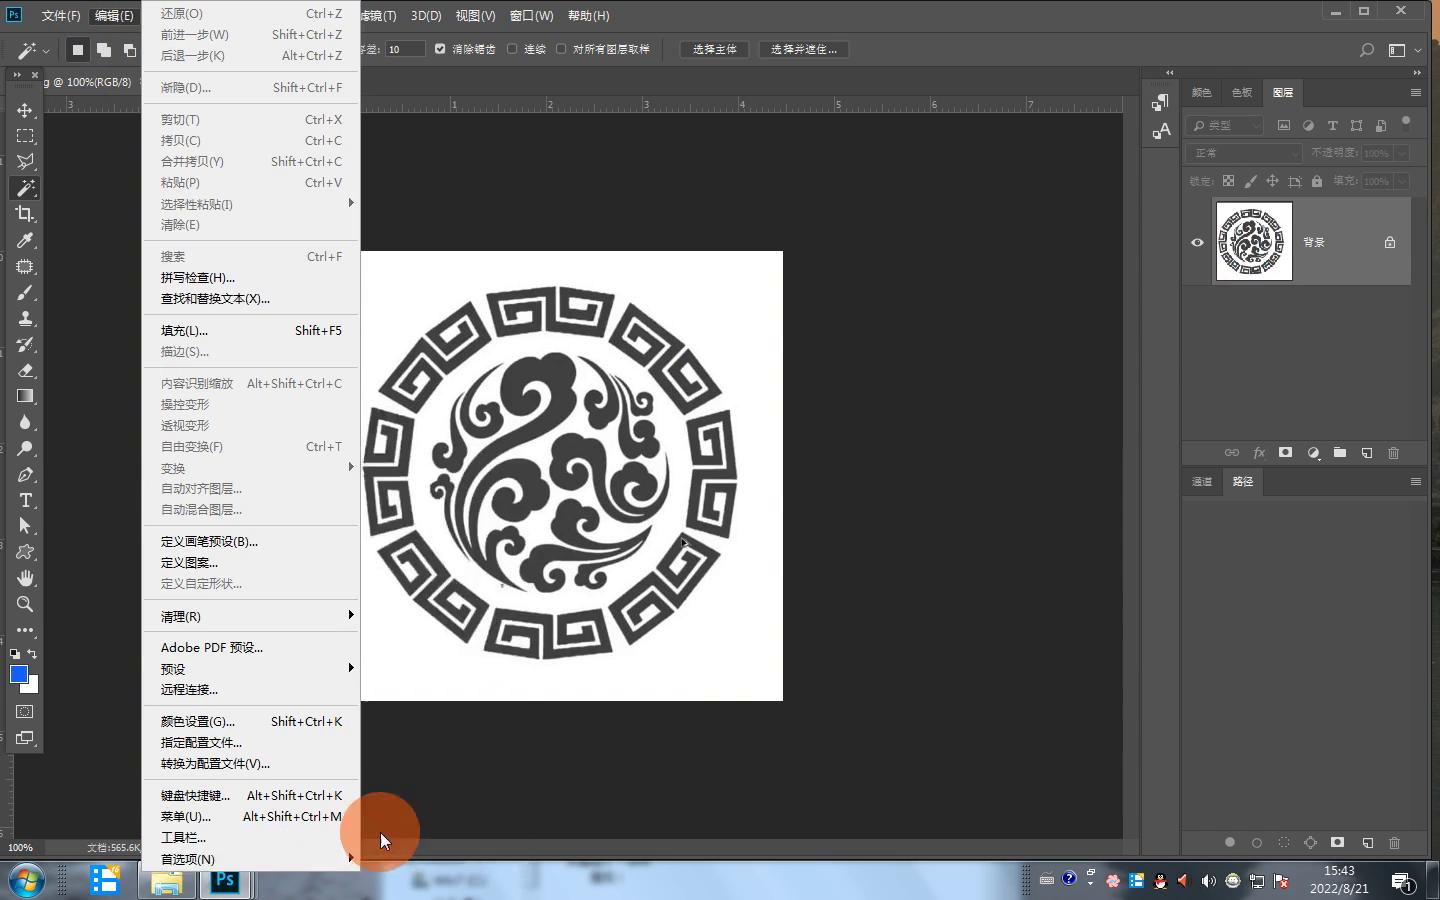Click the Photoshop icon in the taskbar

(x=225, y=881)
